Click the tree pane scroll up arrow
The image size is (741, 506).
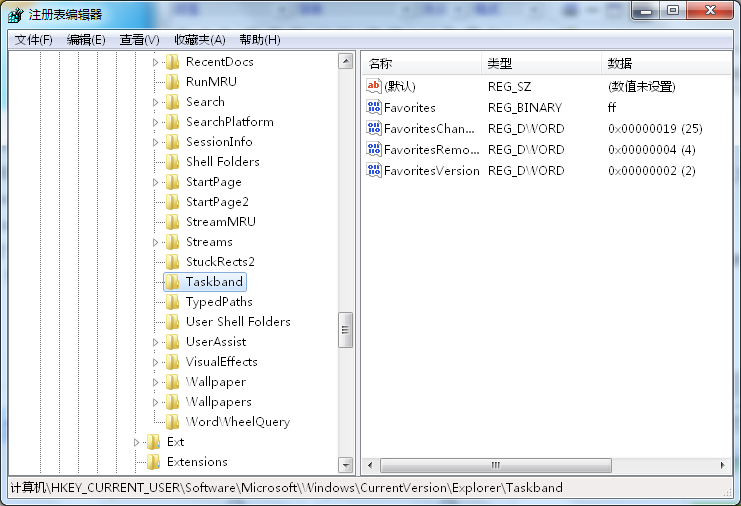tap(346, 61)
